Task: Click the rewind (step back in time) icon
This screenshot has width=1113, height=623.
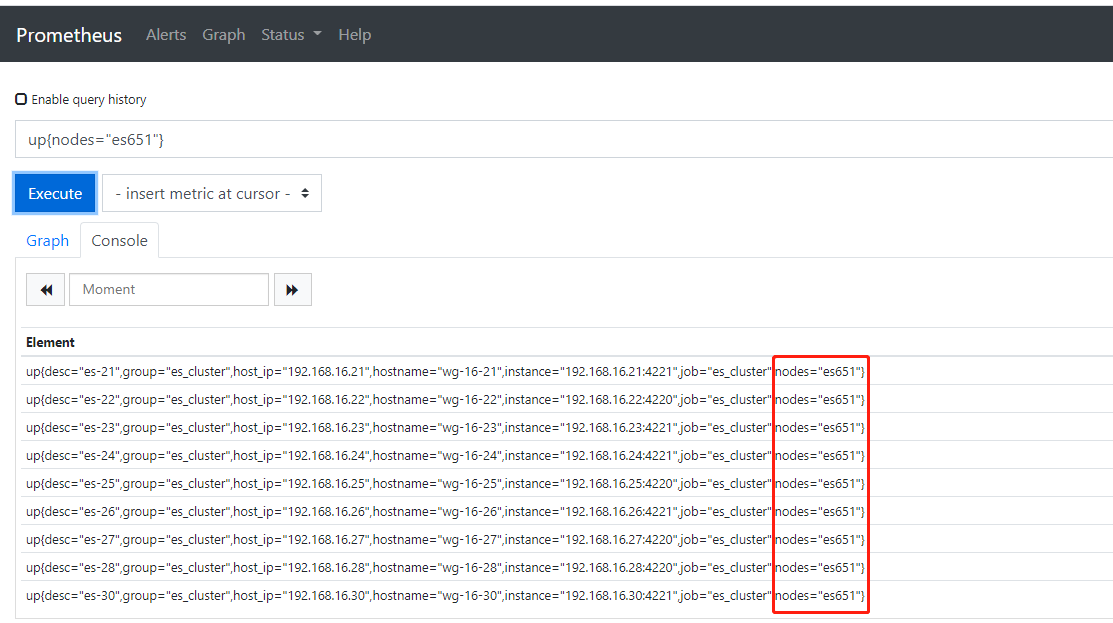Action: click(45, 289)
